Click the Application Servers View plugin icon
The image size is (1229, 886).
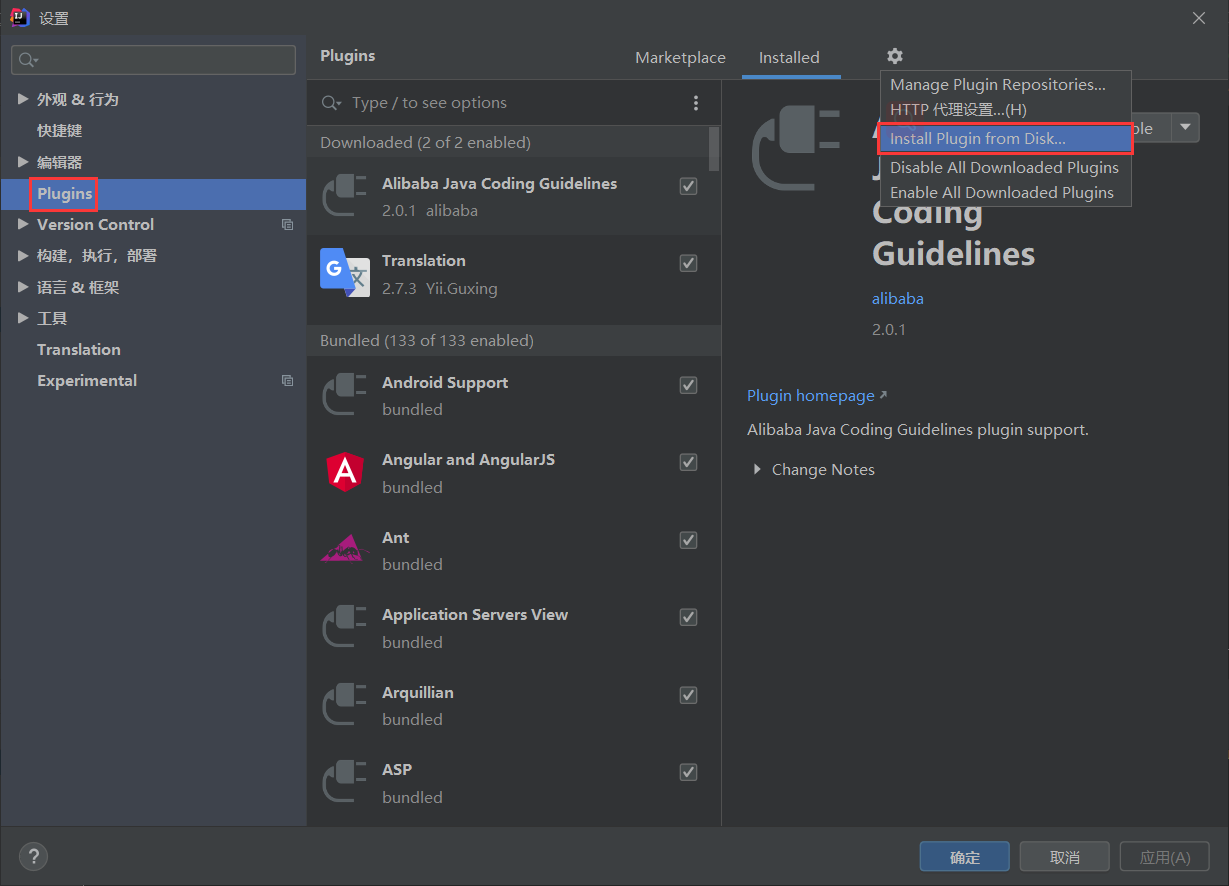[345, 627]
